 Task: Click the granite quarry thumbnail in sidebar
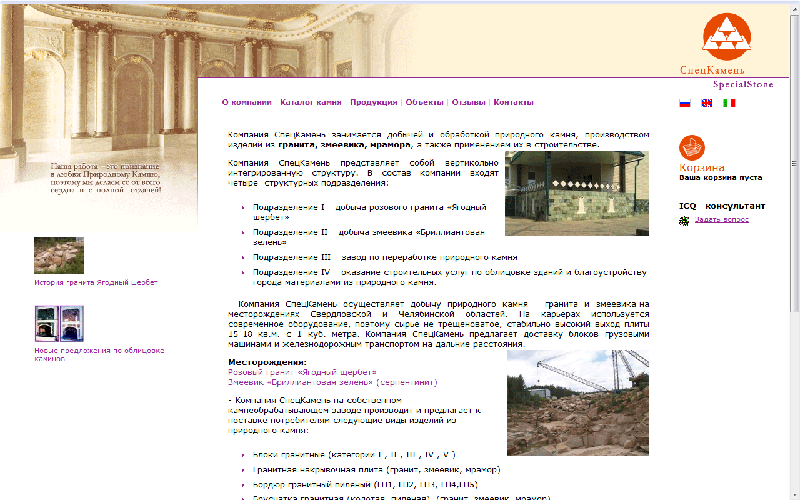pyautogui.click(x=59, y=256)
